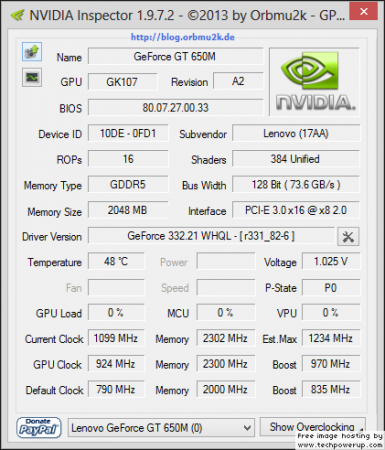The image size is (385, 450).
Task: Click the Voltage value 1.025 V
Action: 331,261
